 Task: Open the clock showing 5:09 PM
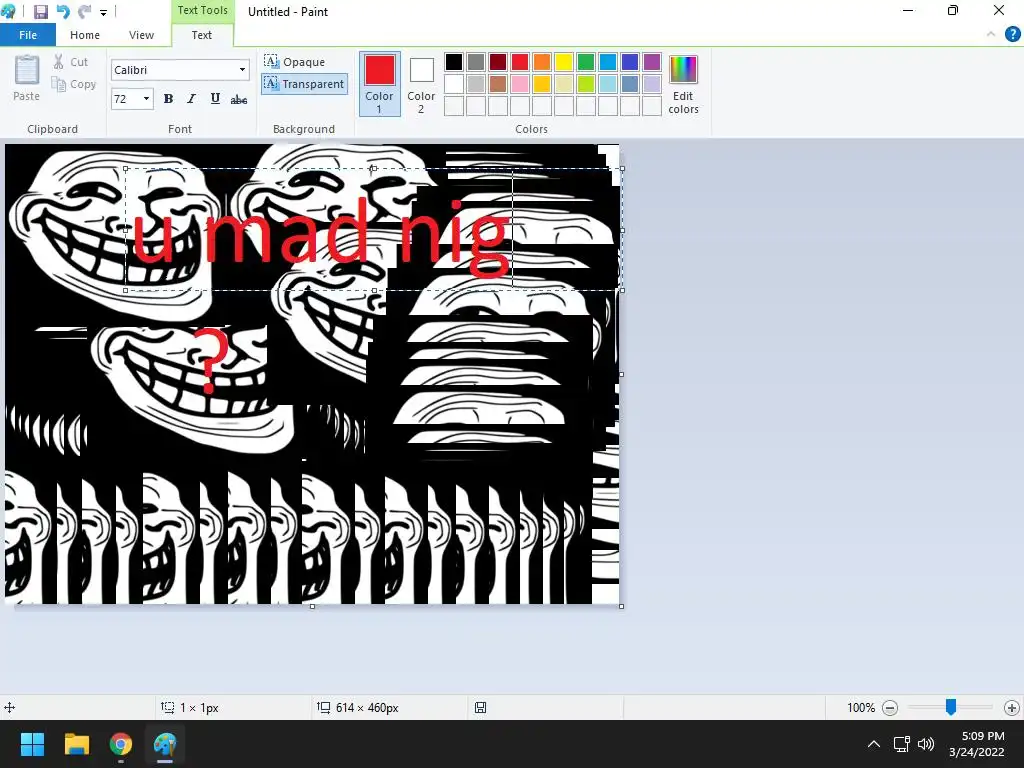point(978,744)
